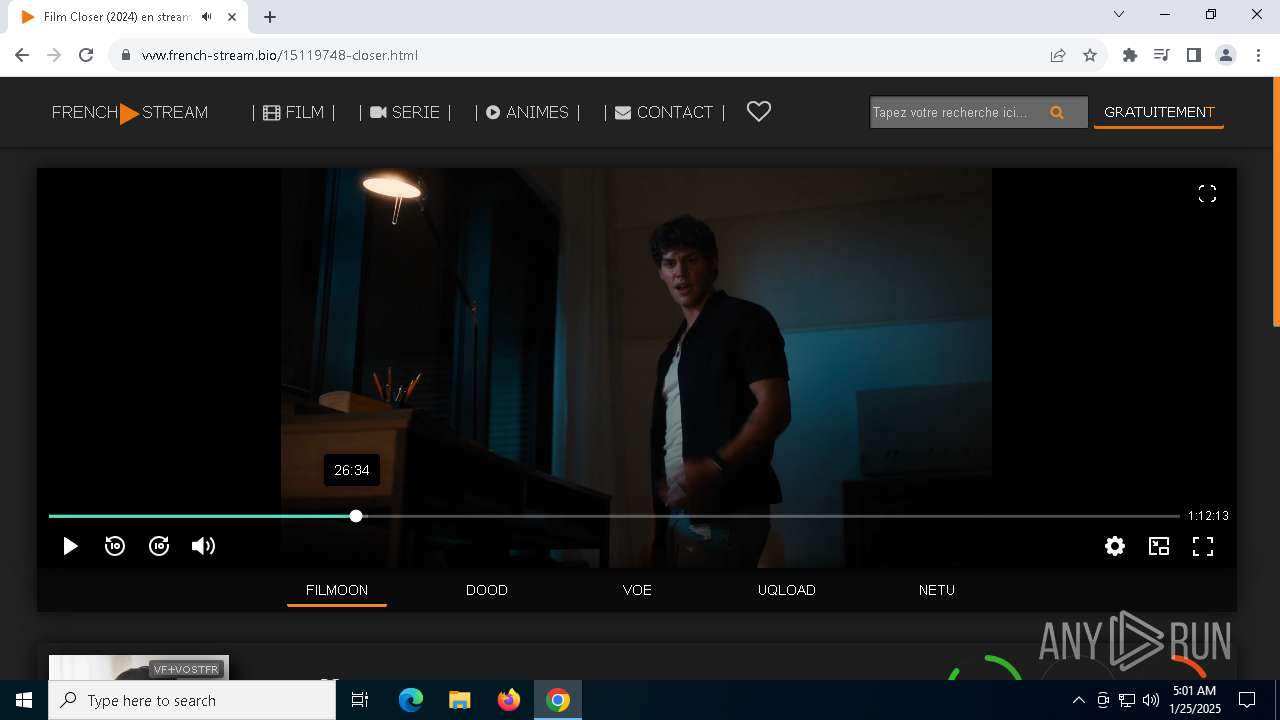Enter fullscreen from player control bar
The height and width of the screenshot is (720, 1280).
click(x=1203, y=546)
